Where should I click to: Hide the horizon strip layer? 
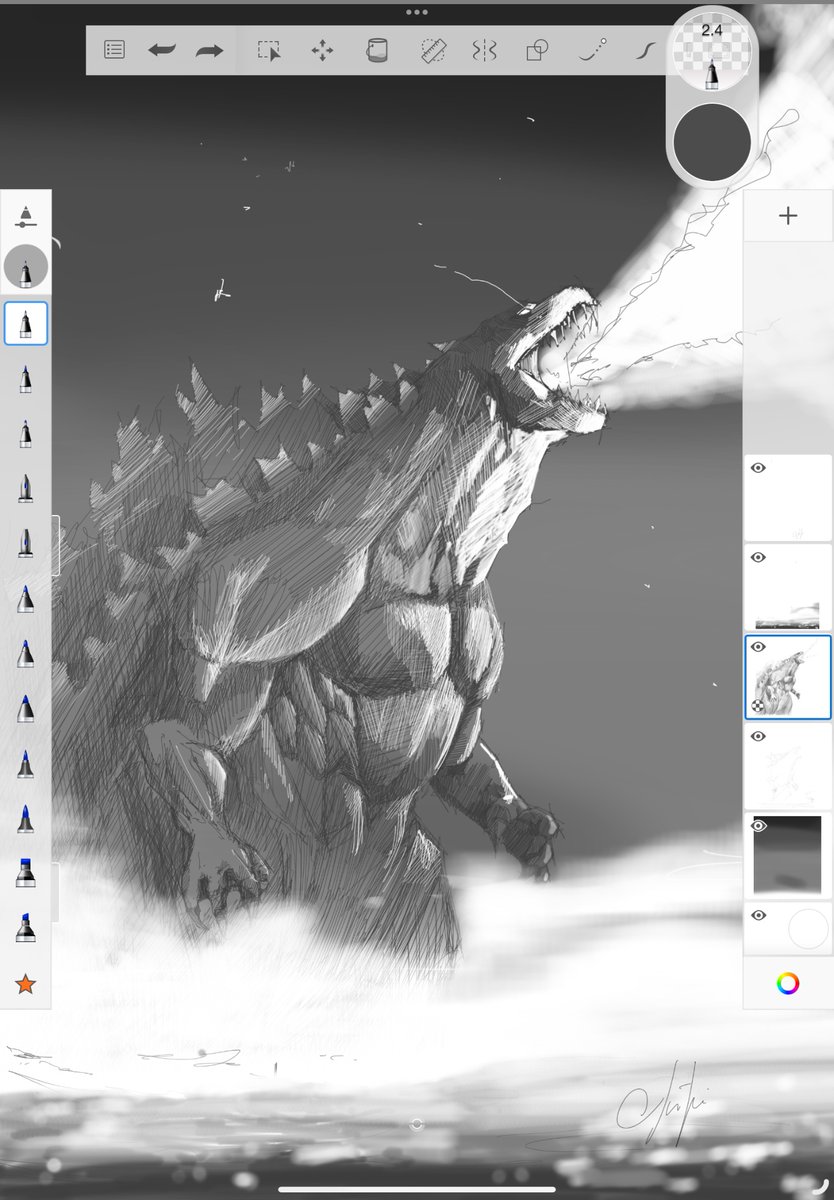(x=758, y=557)
